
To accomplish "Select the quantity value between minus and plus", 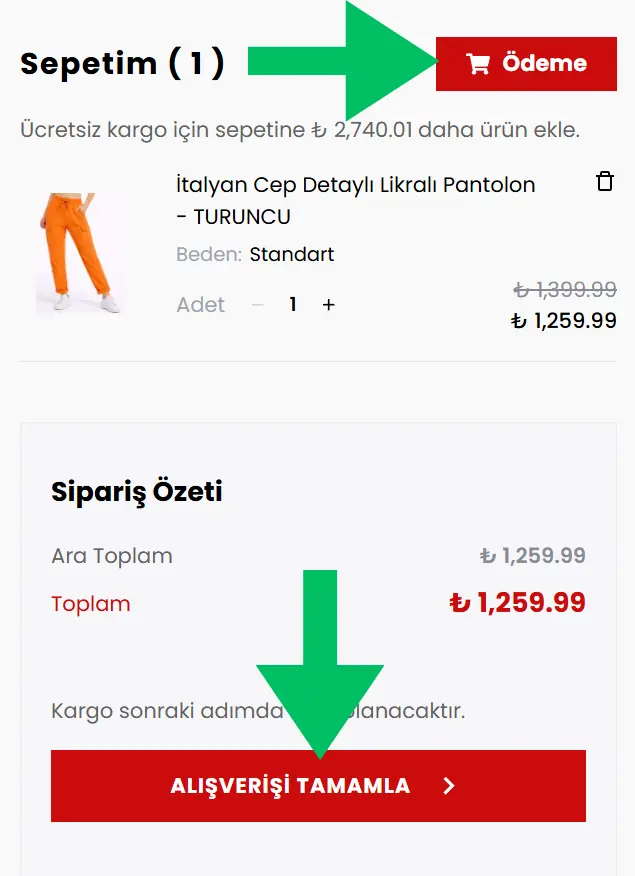I will click(293, 305).
